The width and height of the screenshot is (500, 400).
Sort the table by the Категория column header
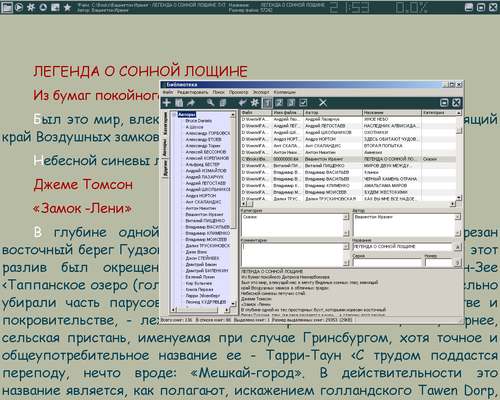(439, 113)
